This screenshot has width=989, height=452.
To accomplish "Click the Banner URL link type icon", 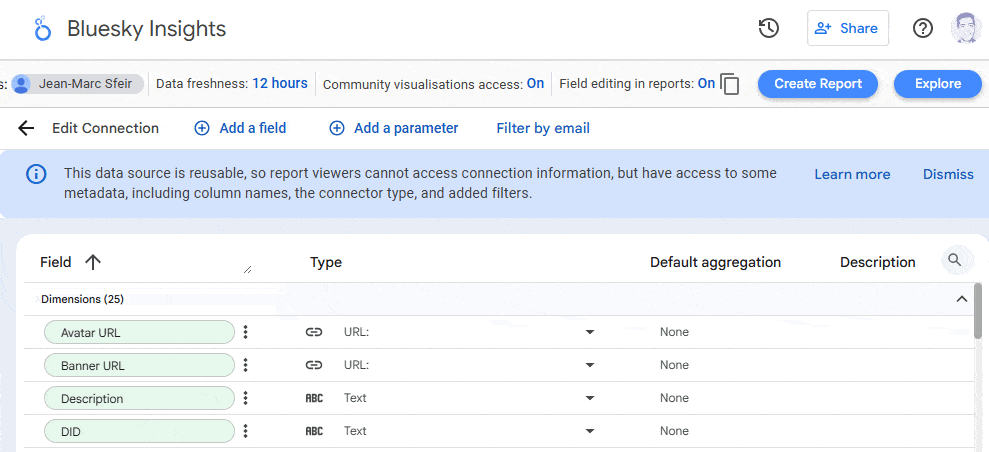I will (314, 365).
